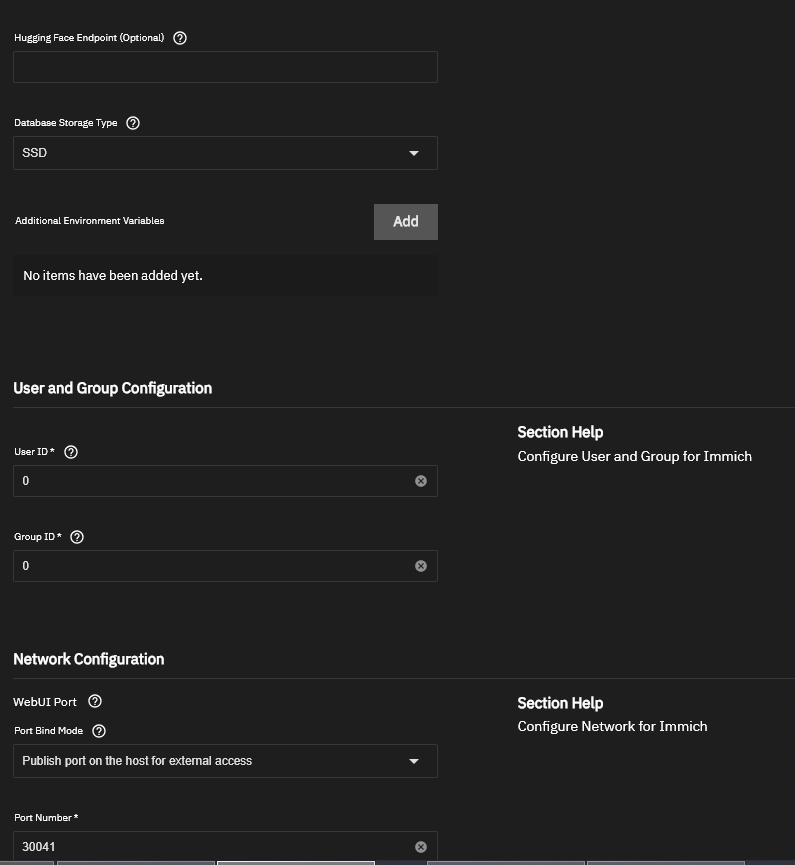
Task: Clear the Port Number field value
Action: tap(421, 847)
